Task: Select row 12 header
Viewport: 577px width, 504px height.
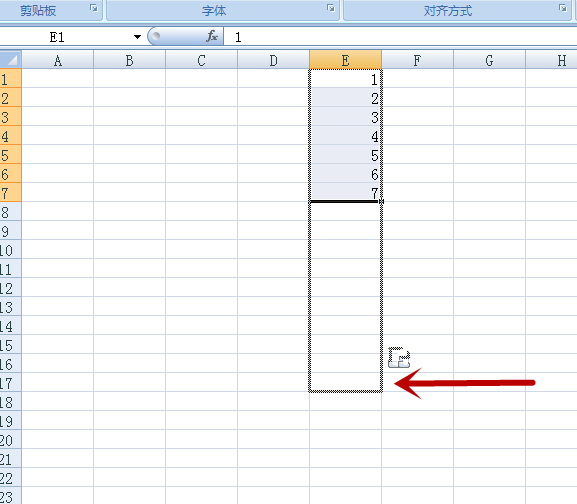Action: click(11, 288)
